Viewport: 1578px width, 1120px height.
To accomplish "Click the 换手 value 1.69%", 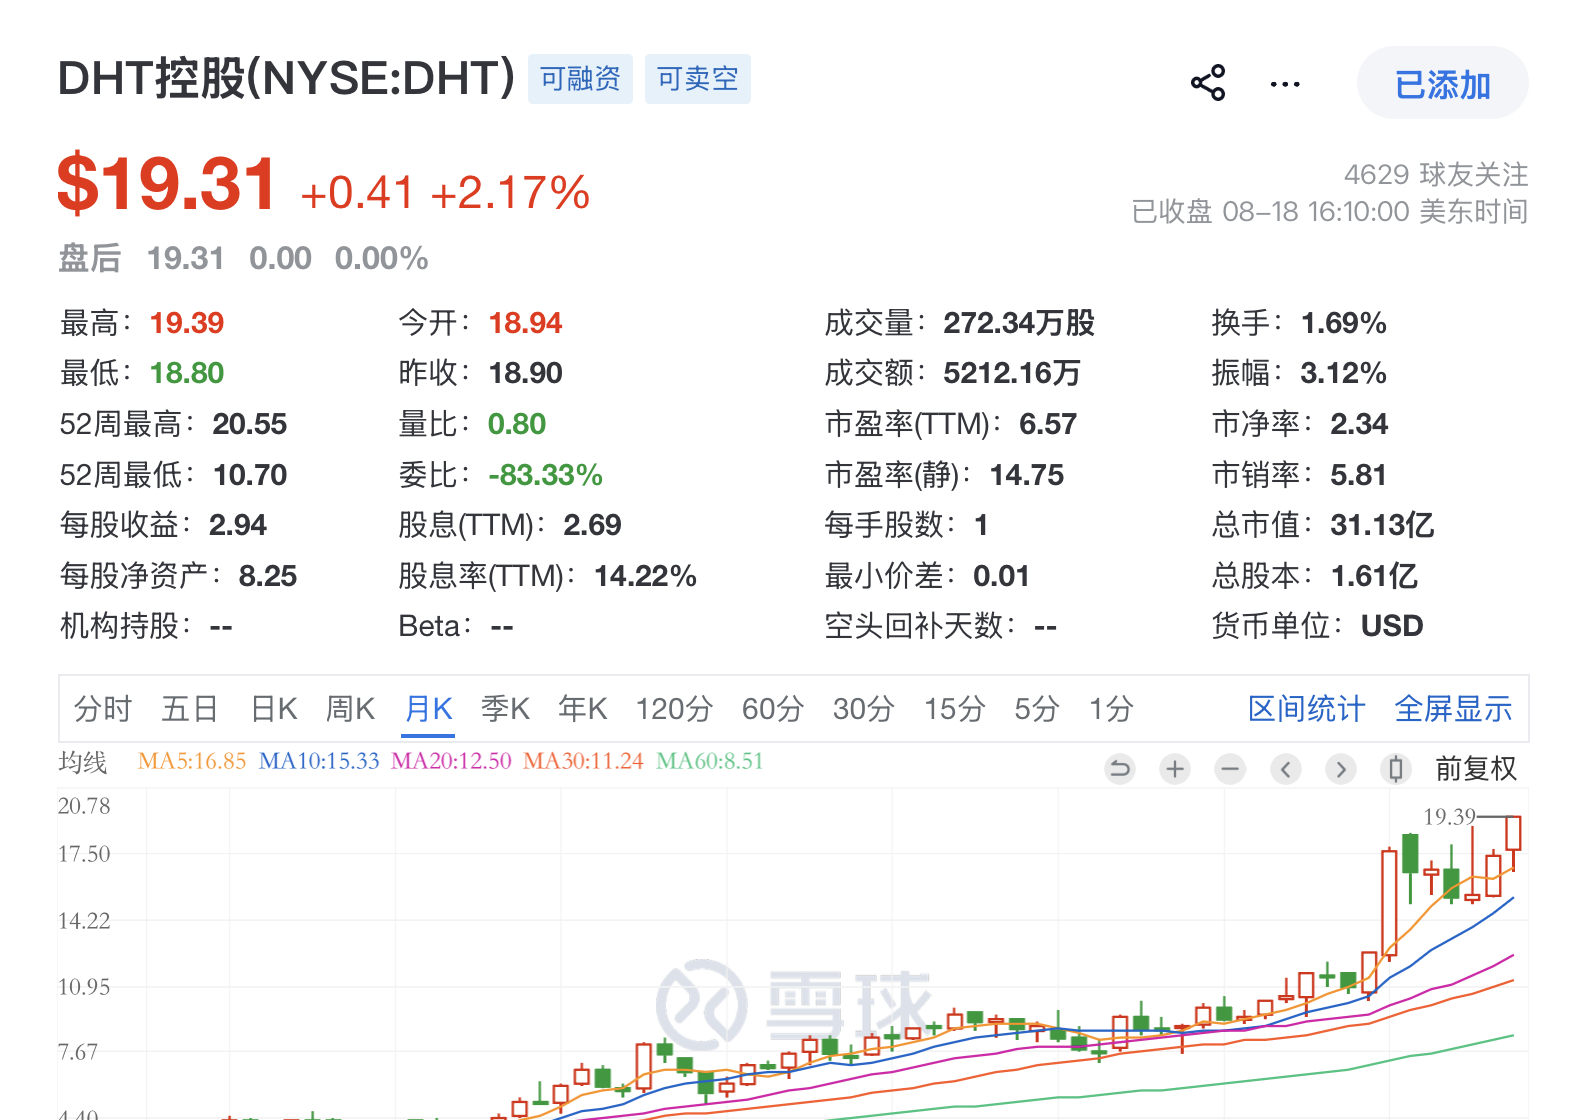I will click(1343, 323).
